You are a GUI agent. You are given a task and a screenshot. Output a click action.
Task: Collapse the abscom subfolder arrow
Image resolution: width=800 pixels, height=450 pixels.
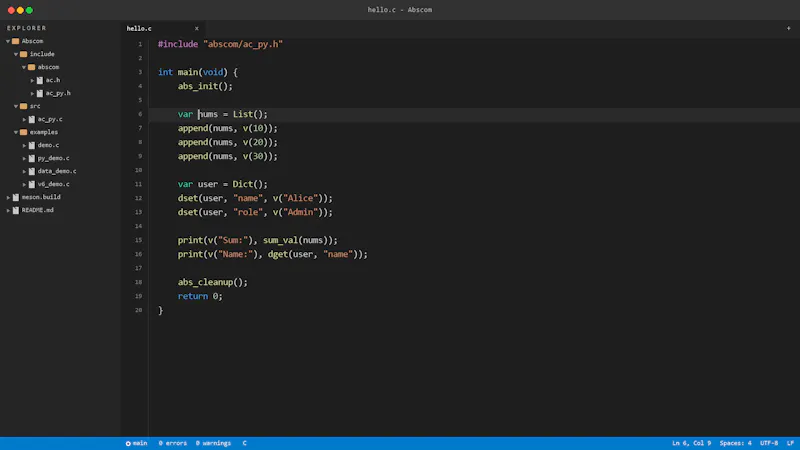pyautogui.click(x=24, y=67)
